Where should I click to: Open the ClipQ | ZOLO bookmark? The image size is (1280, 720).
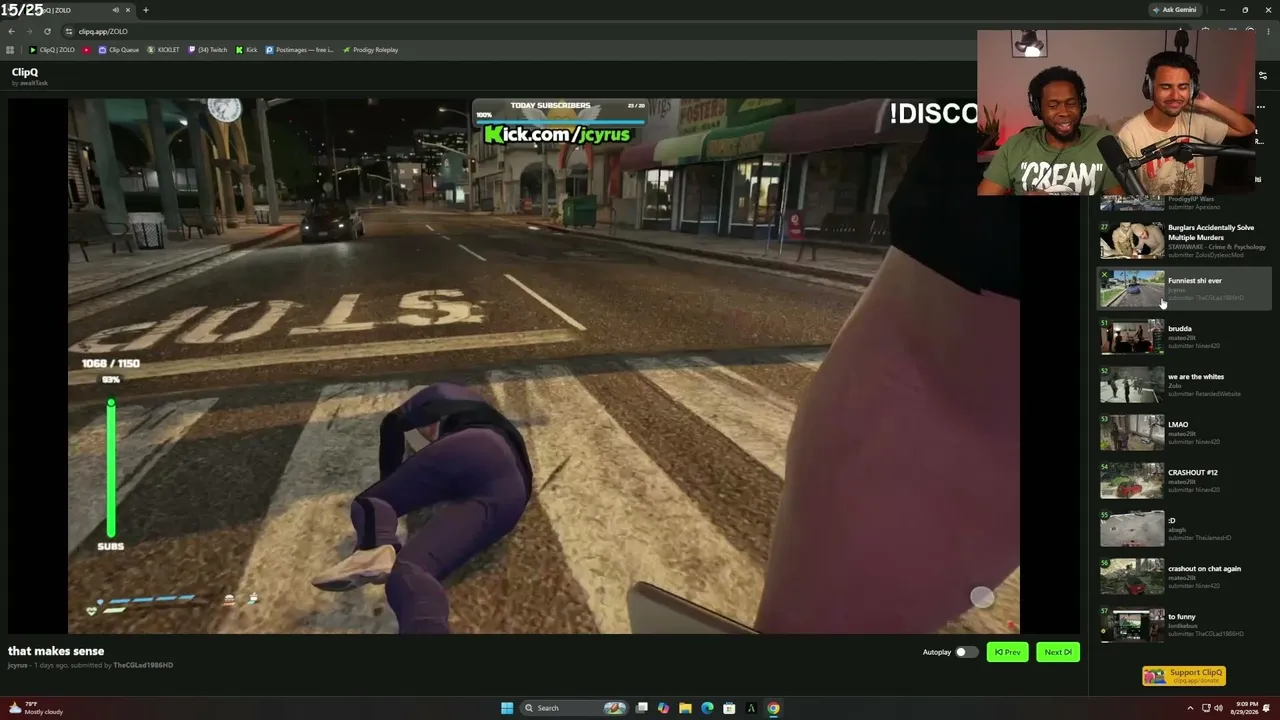[52, 50]
